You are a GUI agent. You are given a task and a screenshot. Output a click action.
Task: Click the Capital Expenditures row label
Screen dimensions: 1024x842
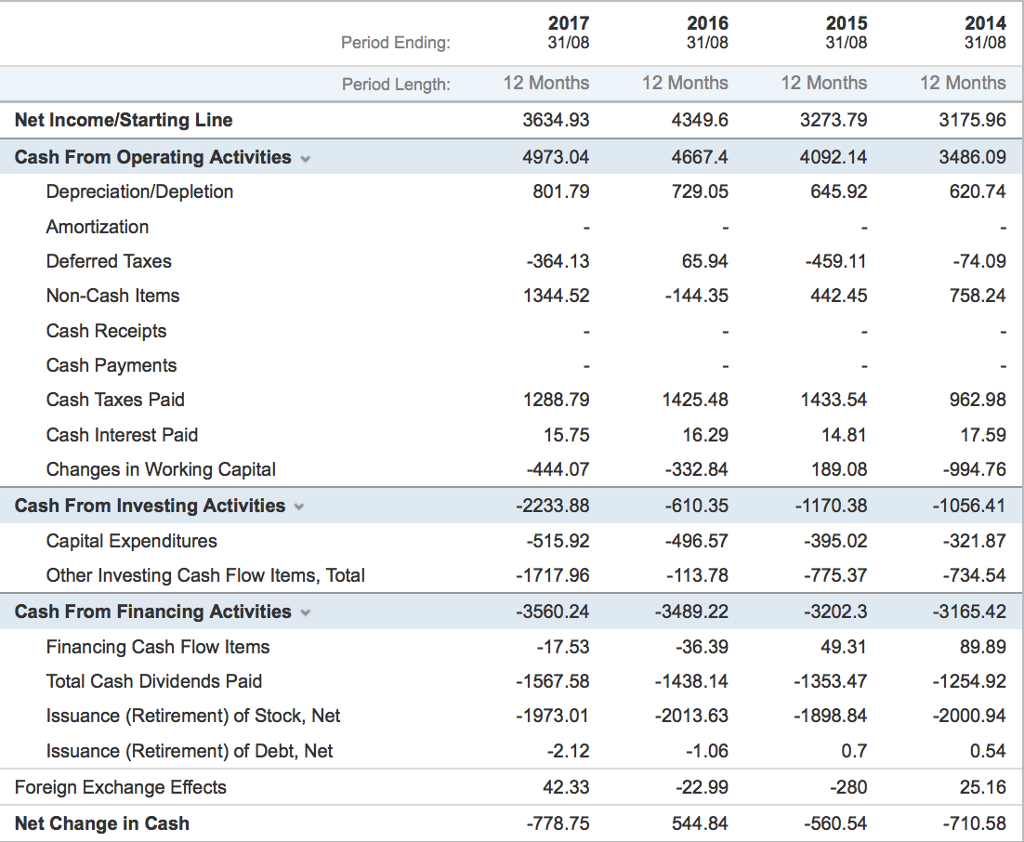pyautogui.click(x=131, y=540)
